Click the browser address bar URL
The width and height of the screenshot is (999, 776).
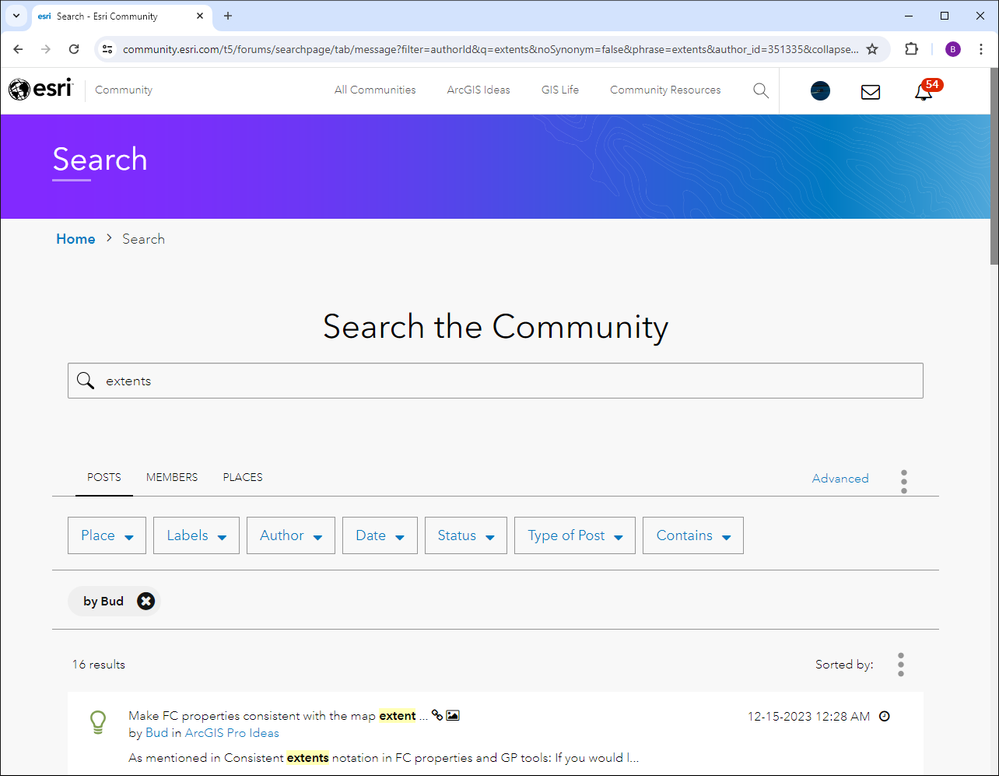[x=489, y=49]
